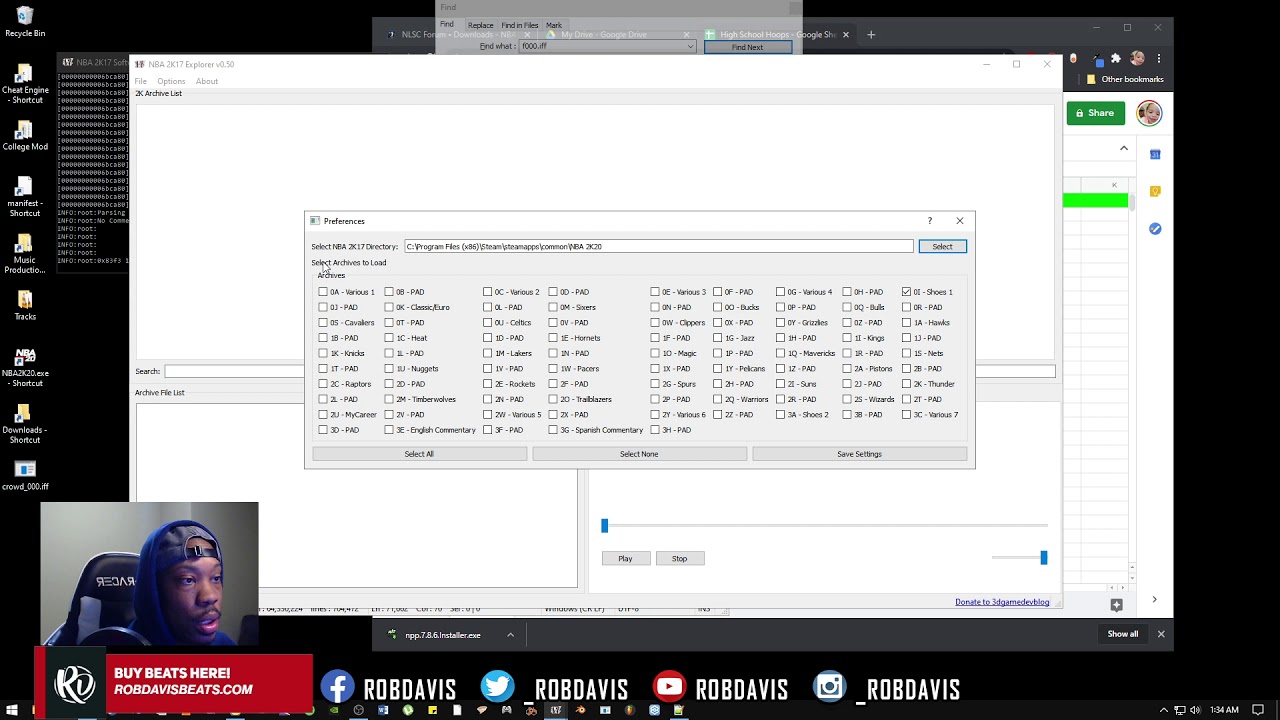Click Select All archives button
This screenshot has height=720, width=1280.
coord(419,454)
